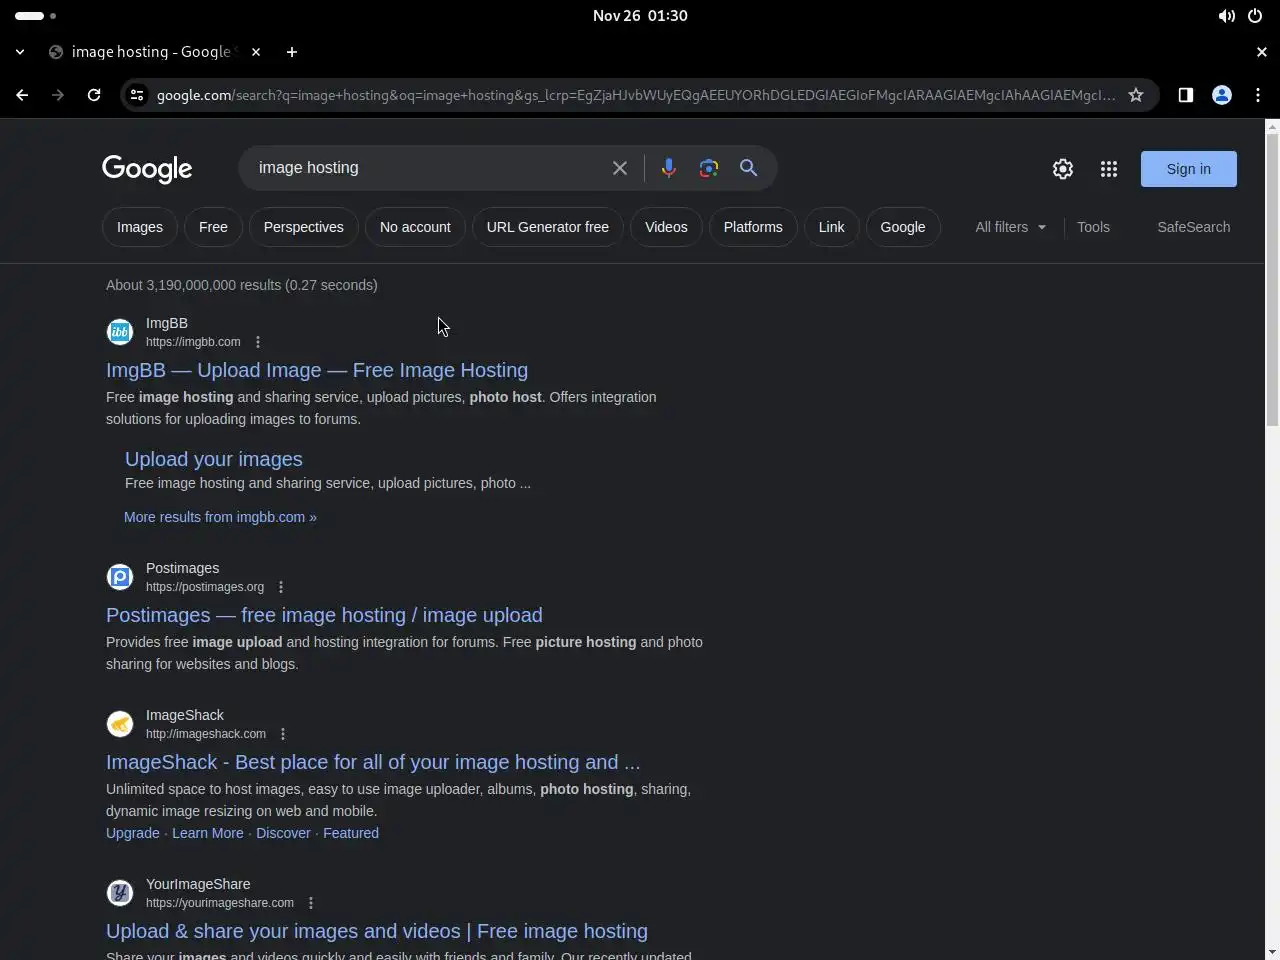Image resolution: width=1280 pixels, height=960 pixels.
Task: Select the URL Generator free chip
Action: pyautogui.click(x=548, y=227)
